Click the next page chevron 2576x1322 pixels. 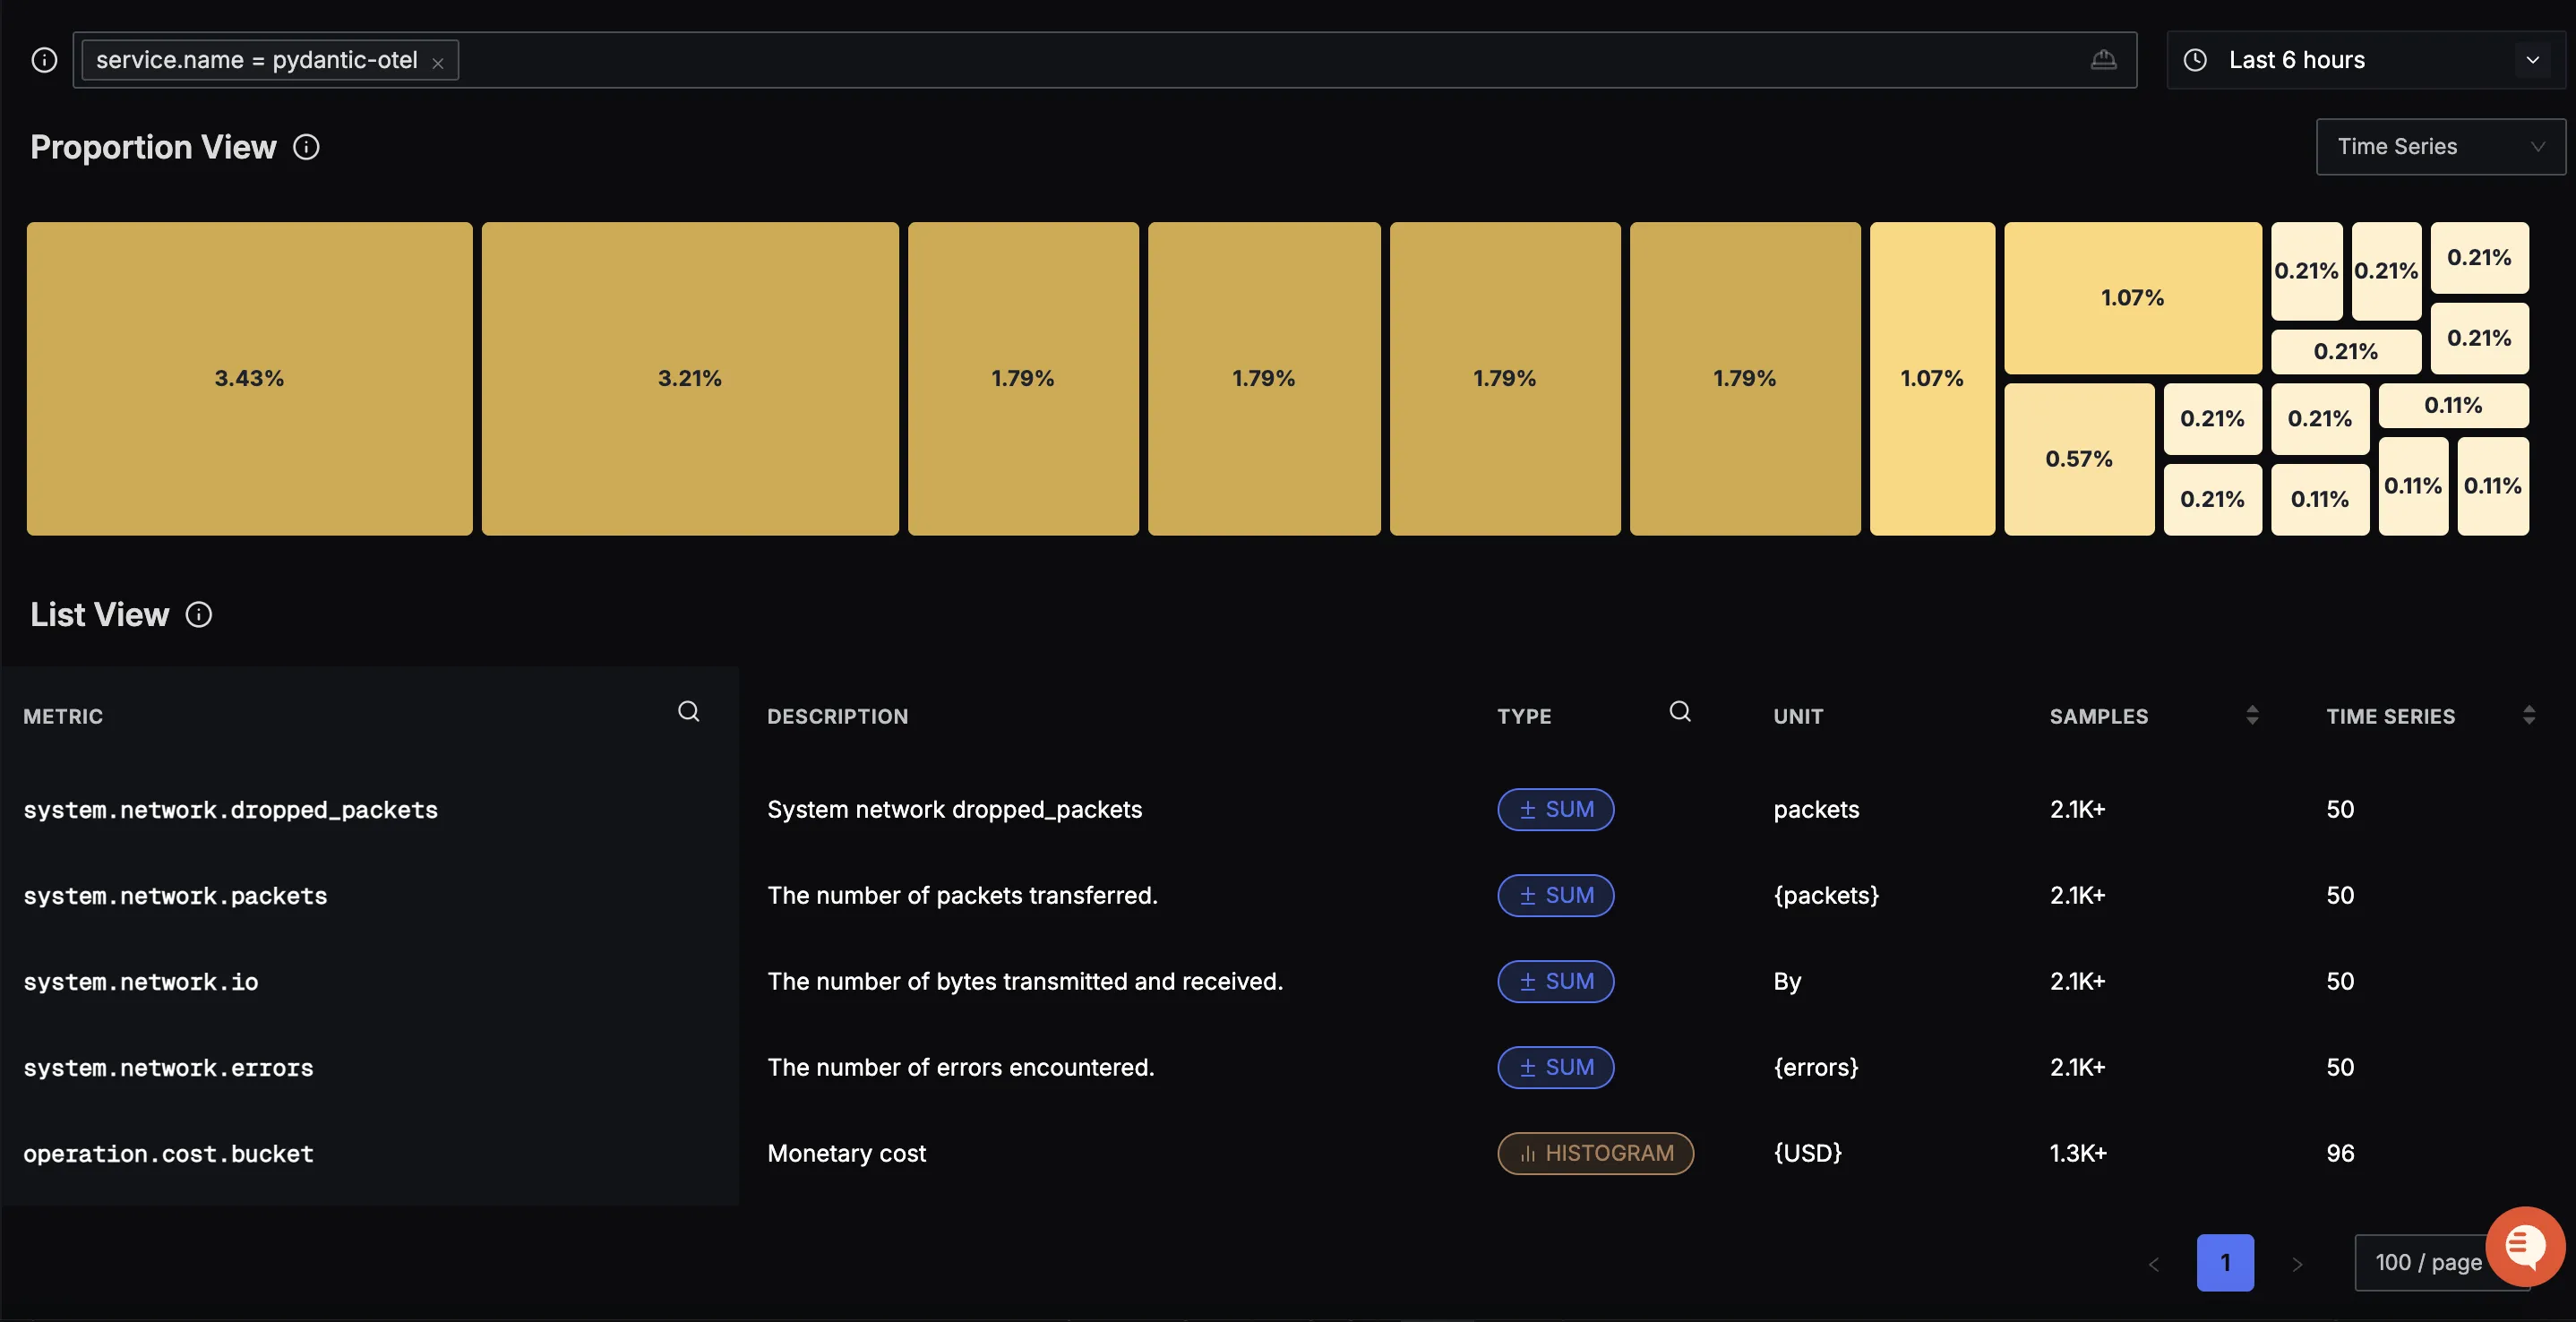tap(2297, 1262)
